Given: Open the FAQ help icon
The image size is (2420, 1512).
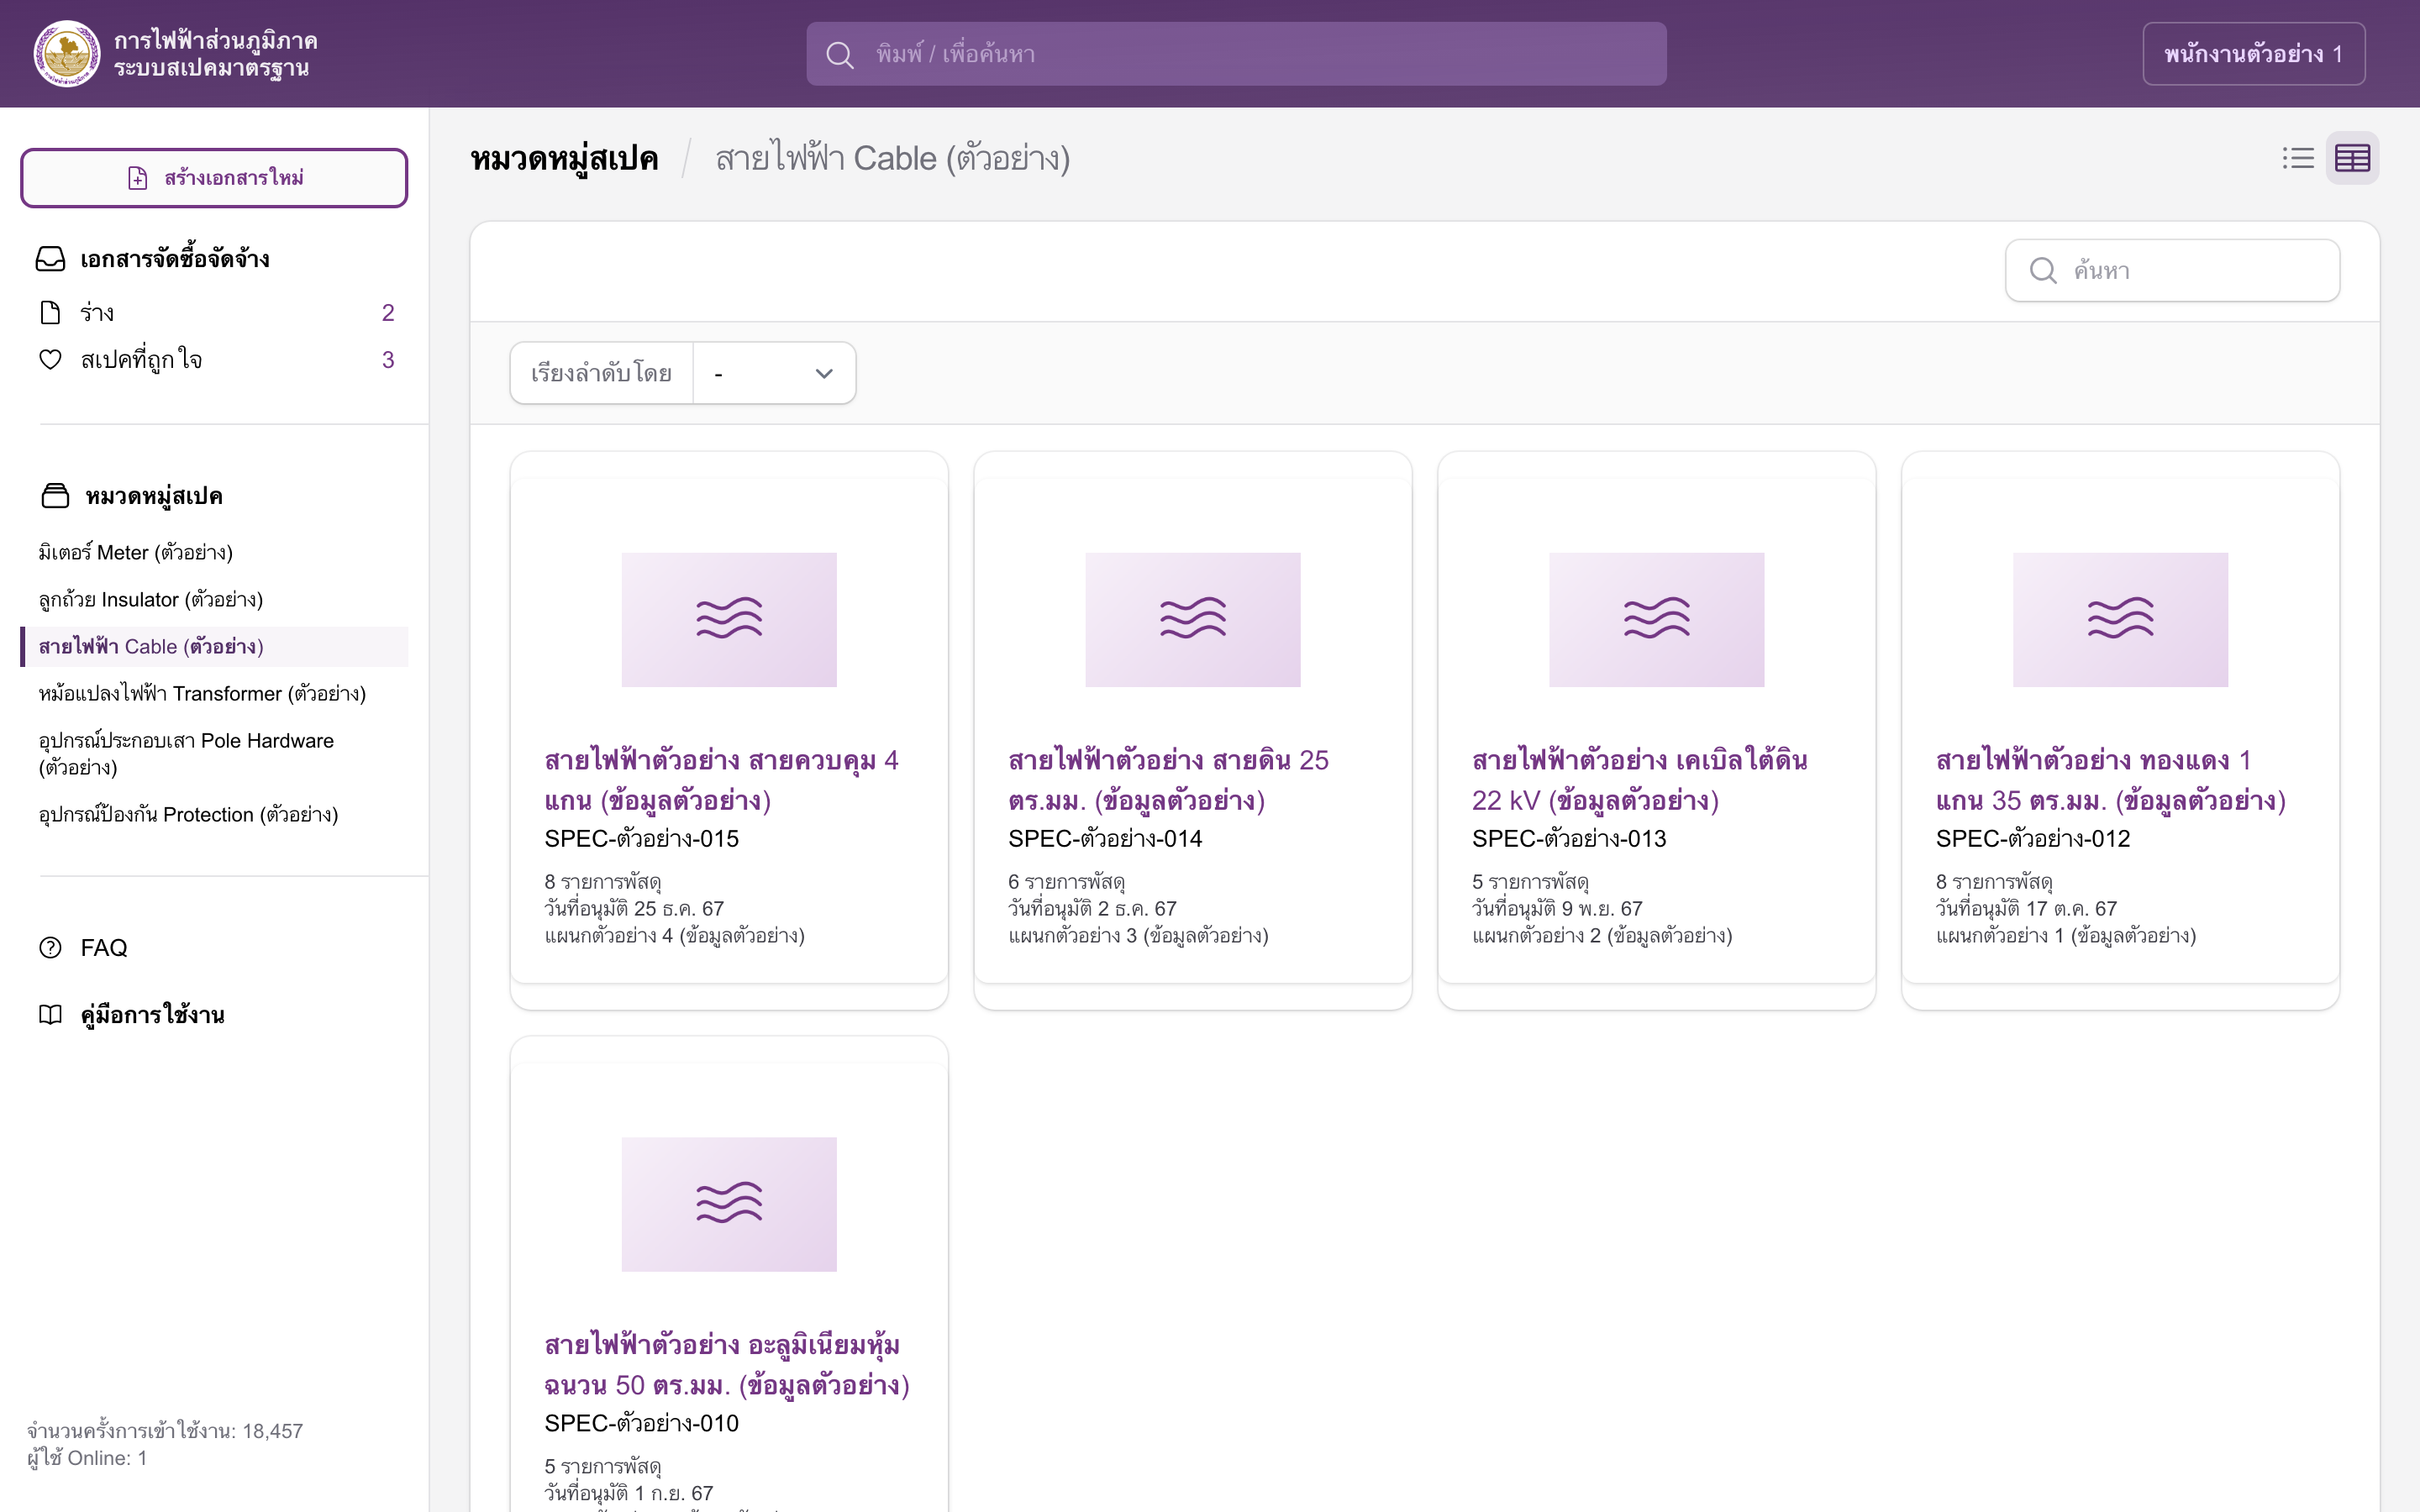Looking at the screenshot, I should tap(50, 947).
